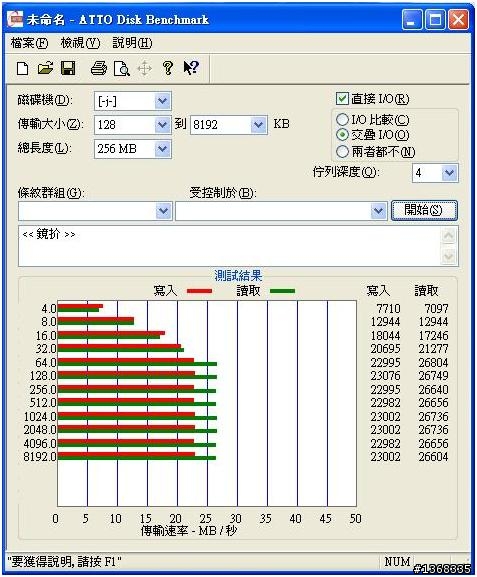Close the ATTO Disk Benchmark window
Viewport: 477px width, 577px height.
(x=459, y=19)
